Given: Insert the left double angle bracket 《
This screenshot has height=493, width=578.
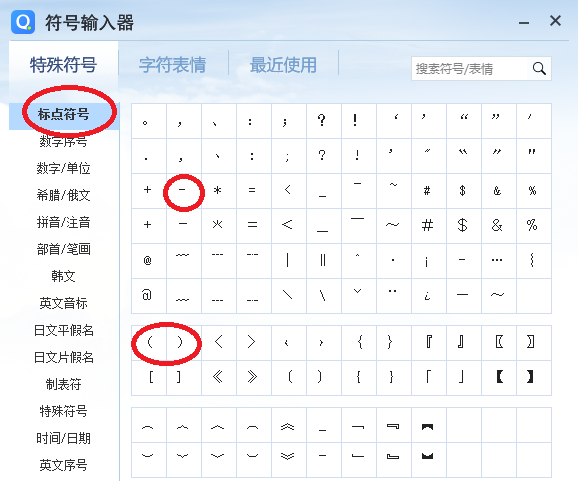Looking at the screenshot, I should (217, 377).
